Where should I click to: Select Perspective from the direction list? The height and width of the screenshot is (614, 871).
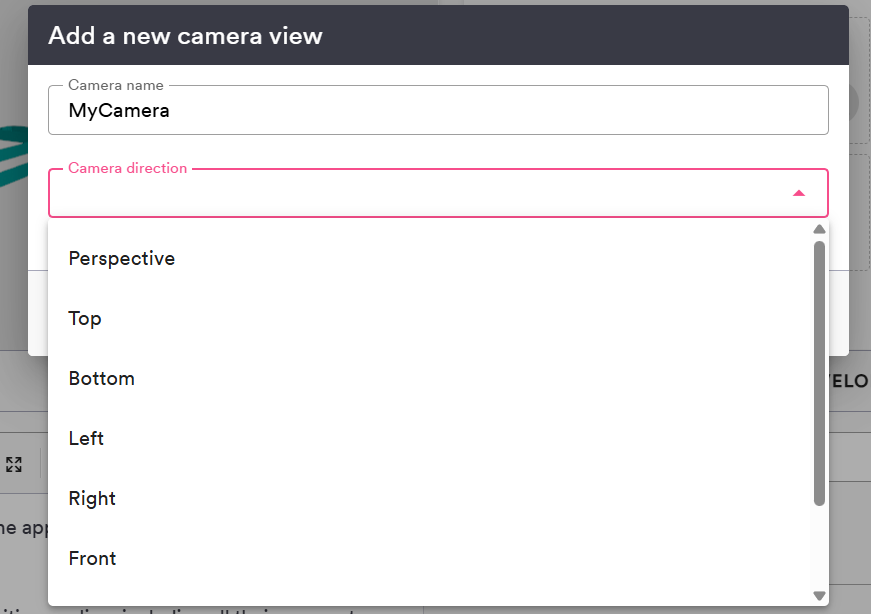[x=122, y=258]
